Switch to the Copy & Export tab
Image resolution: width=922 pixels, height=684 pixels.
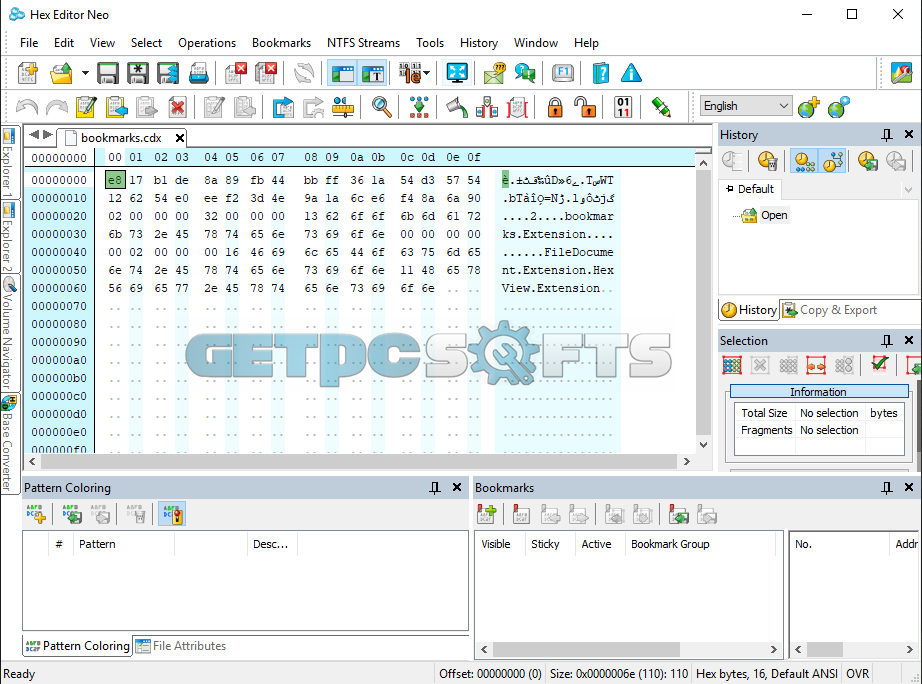(x=830, y=310)
